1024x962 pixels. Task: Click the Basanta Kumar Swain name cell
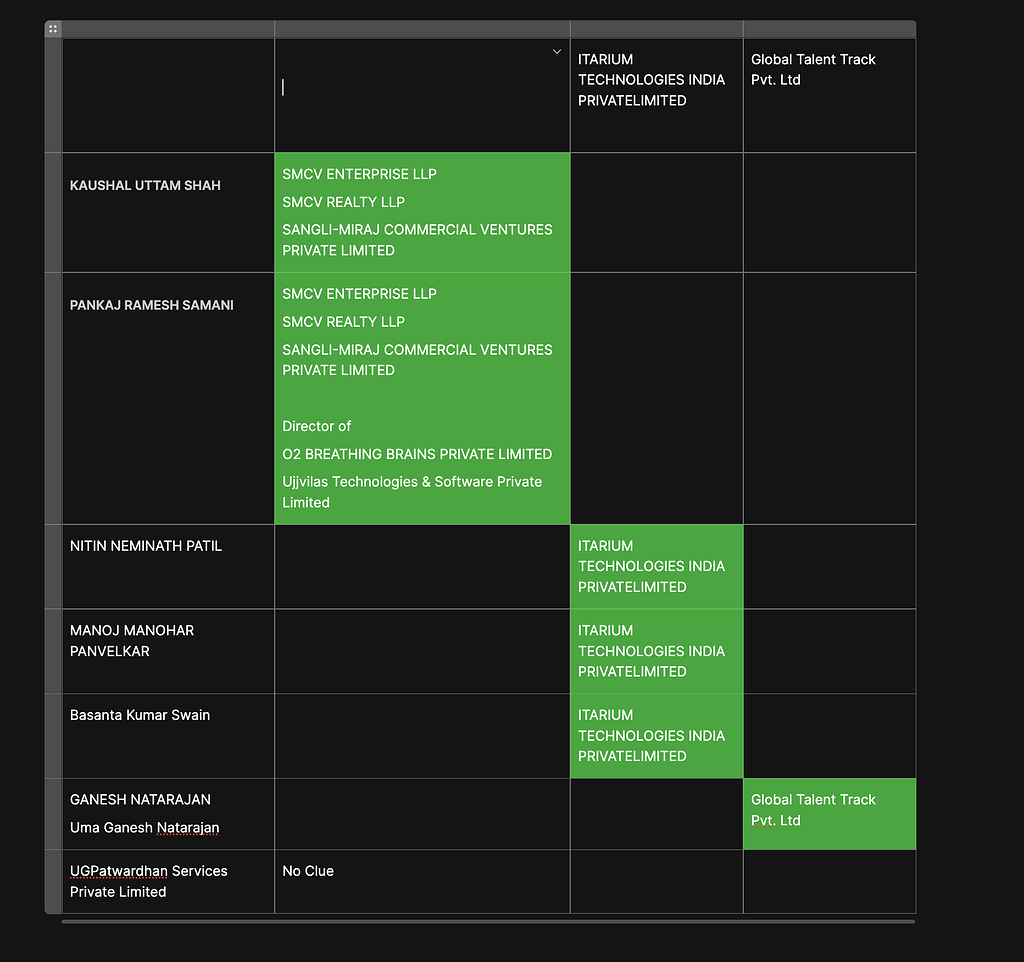click(x=168, y=736)
